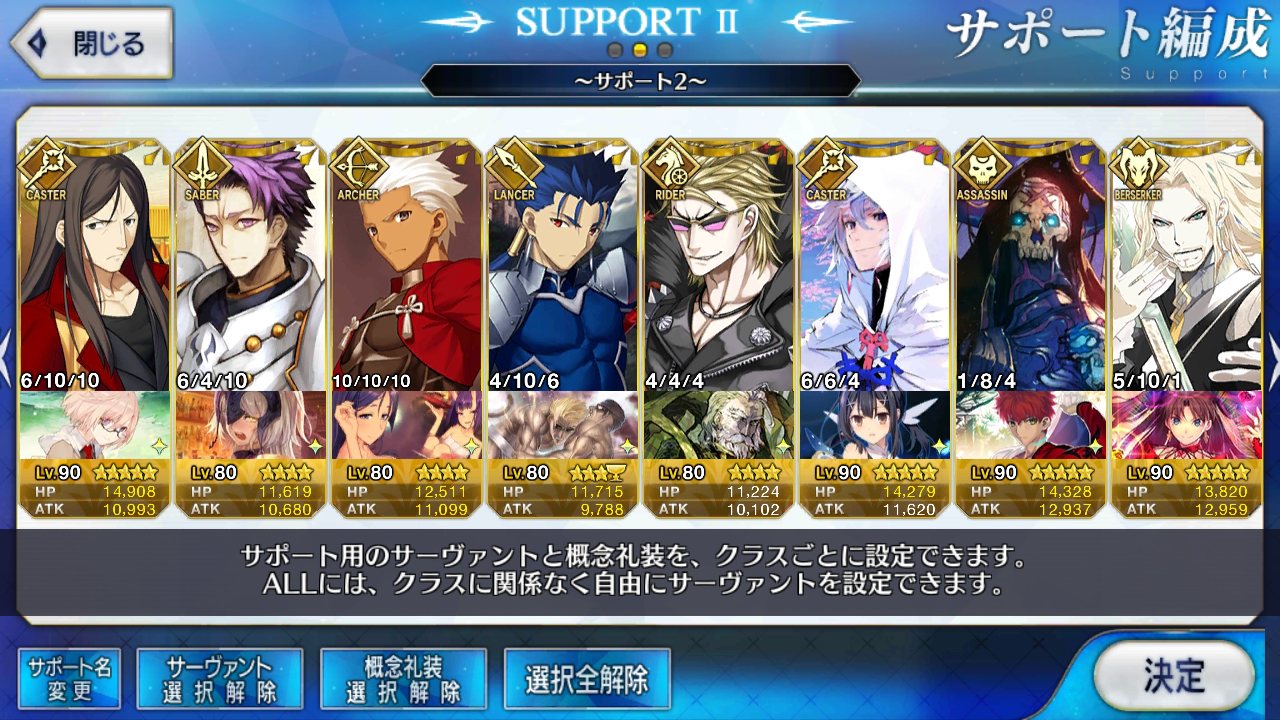
Task: Select the white-hooded Caster class icon
Action: 825,162
